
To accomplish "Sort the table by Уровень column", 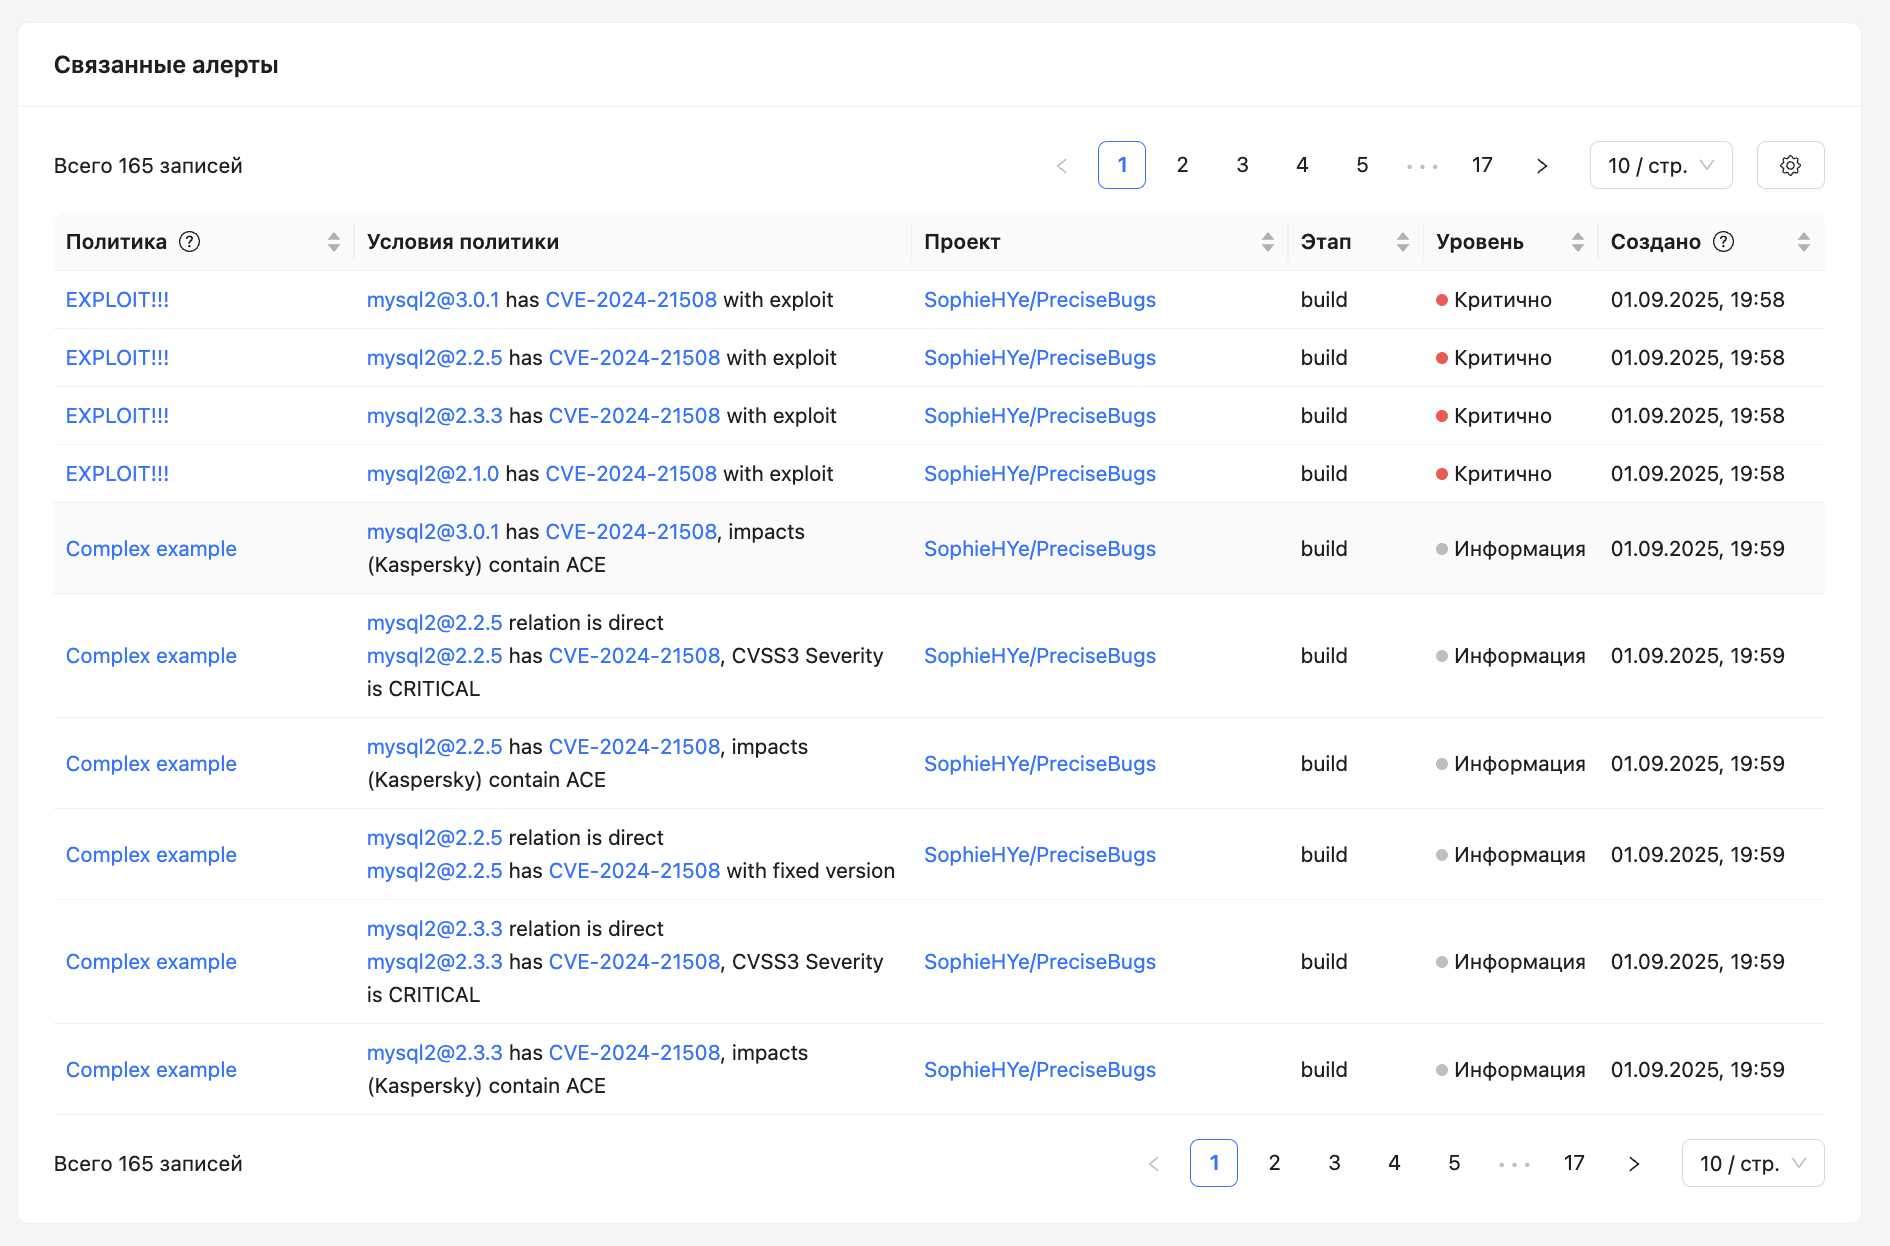I will pyautogui.click(x=1578, y=241).
